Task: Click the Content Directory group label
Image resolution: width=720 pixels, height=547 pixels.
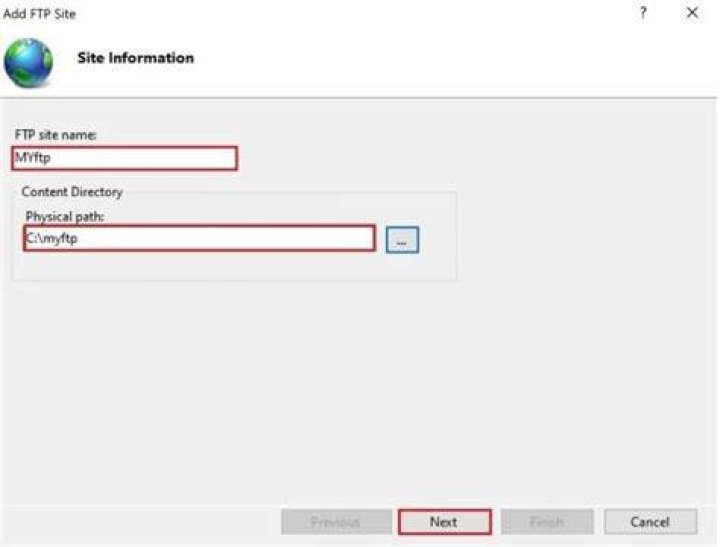Action: point(72,192)
